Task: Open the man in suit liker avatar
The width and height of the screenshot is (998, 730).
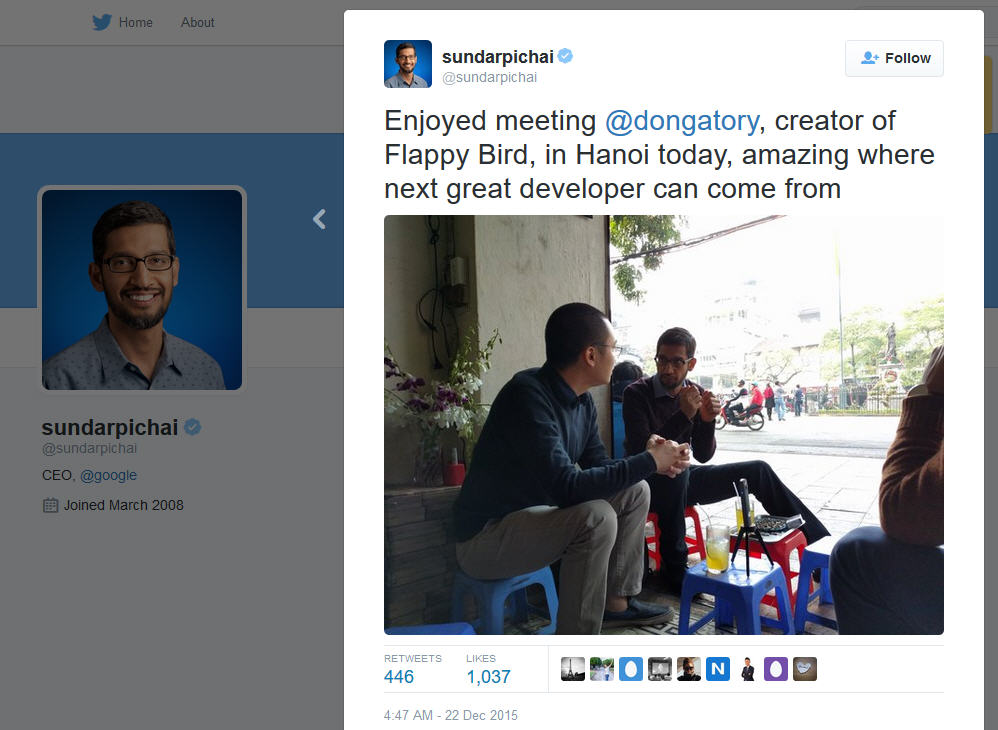Action: [x=747, y=669]
